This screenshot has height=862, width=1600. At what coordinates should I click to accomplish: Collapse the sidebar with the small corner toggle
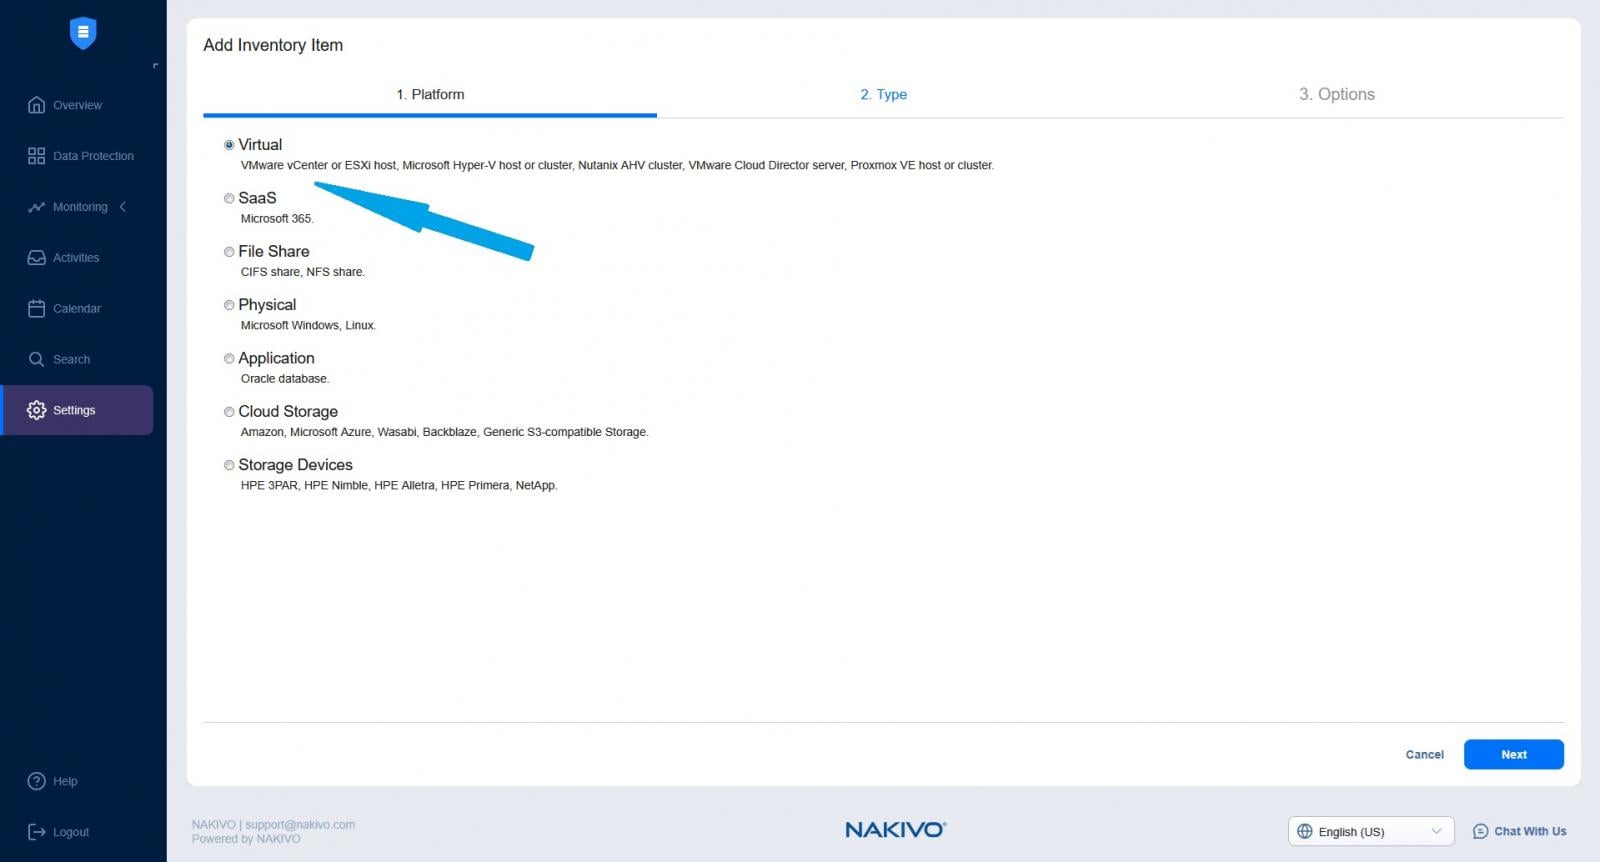tap(155, 66)
